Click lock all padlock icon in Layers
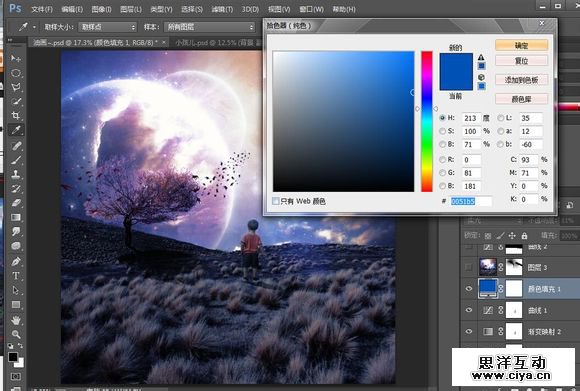The width and height of the screenshot is (580, 391). pos(524,236)
